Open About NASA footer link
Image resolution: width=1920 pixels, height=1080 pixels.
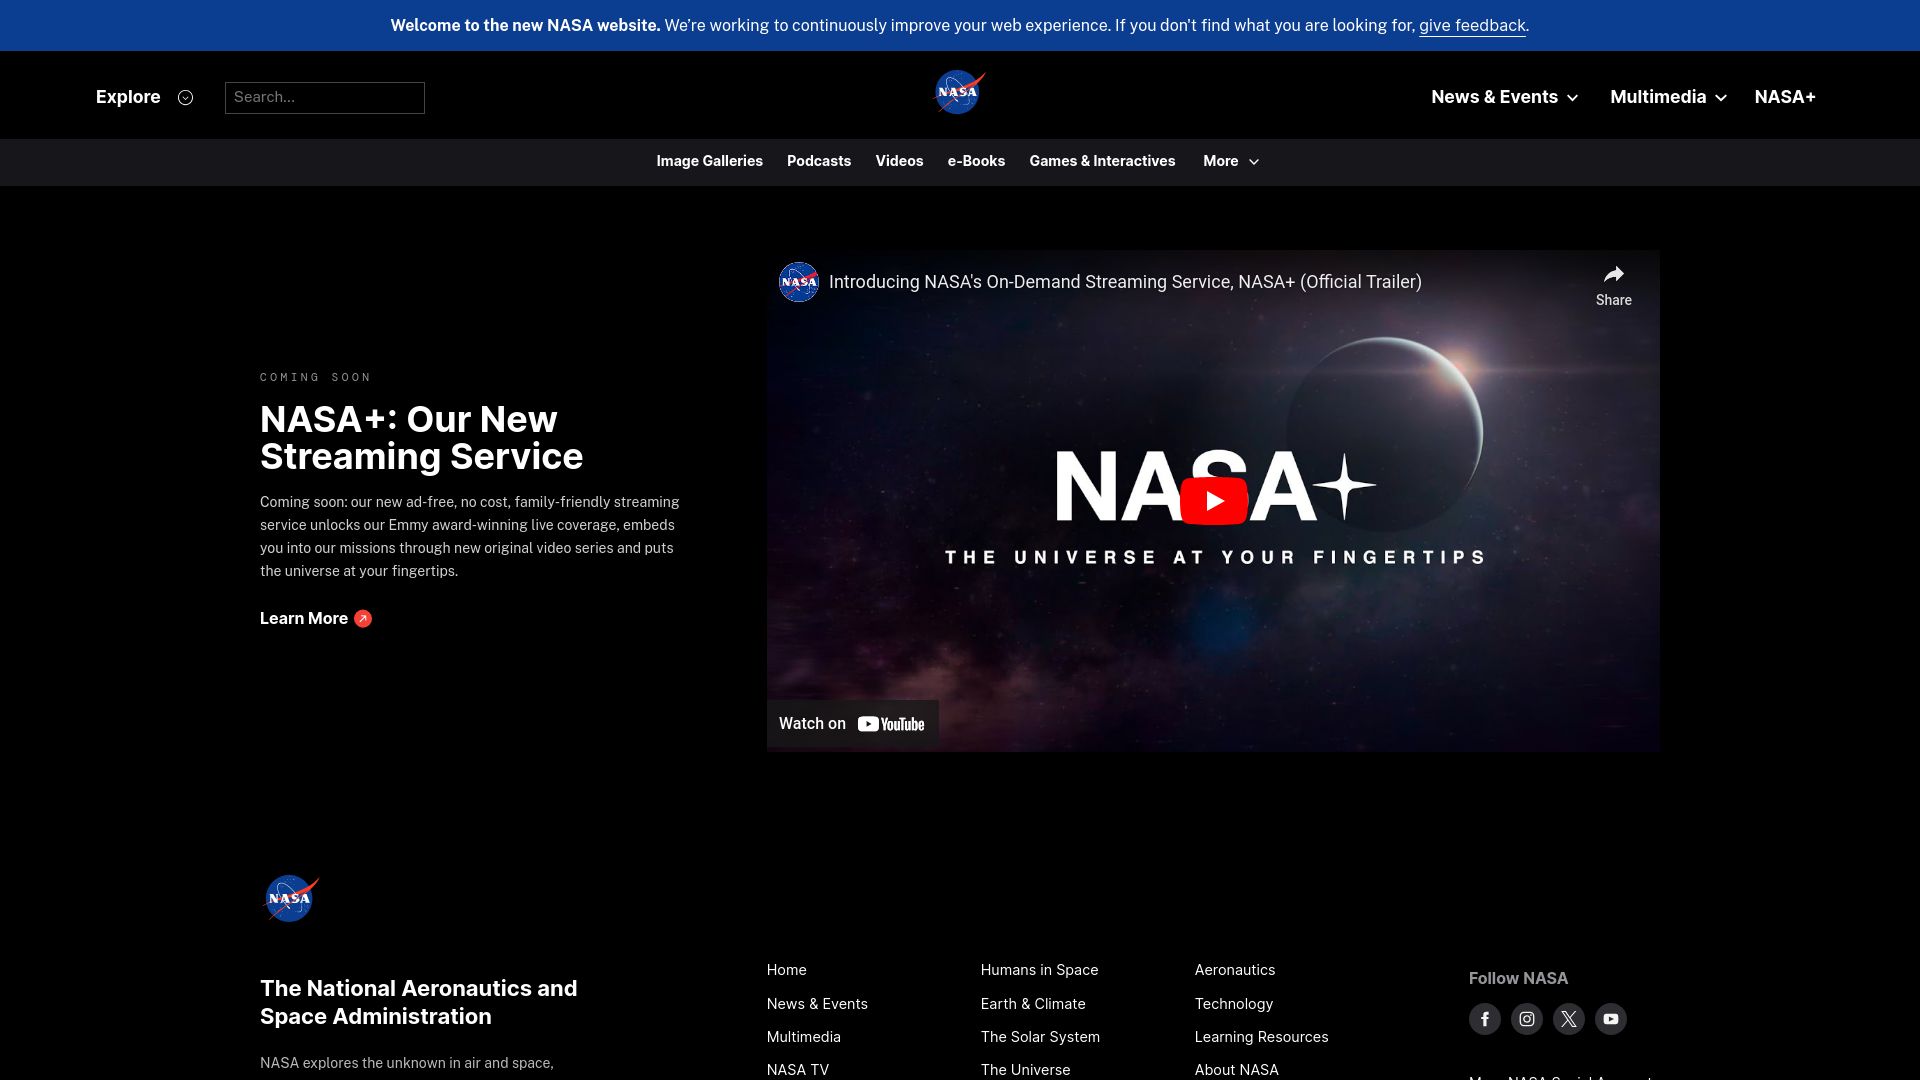[x=1236, y=1070]
